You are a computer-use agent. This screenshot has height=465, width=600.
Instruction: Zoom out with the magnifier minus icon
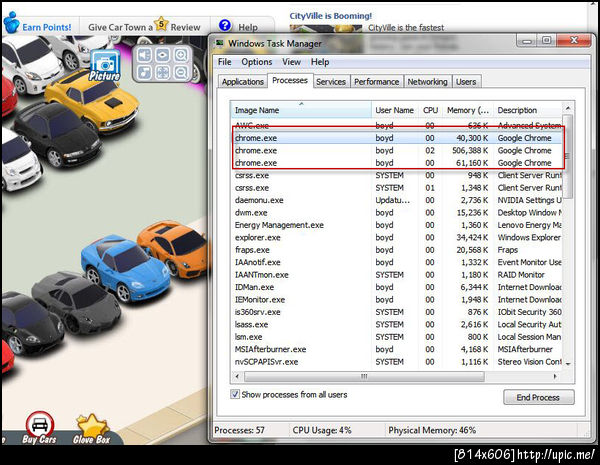(x=181, y=72)
